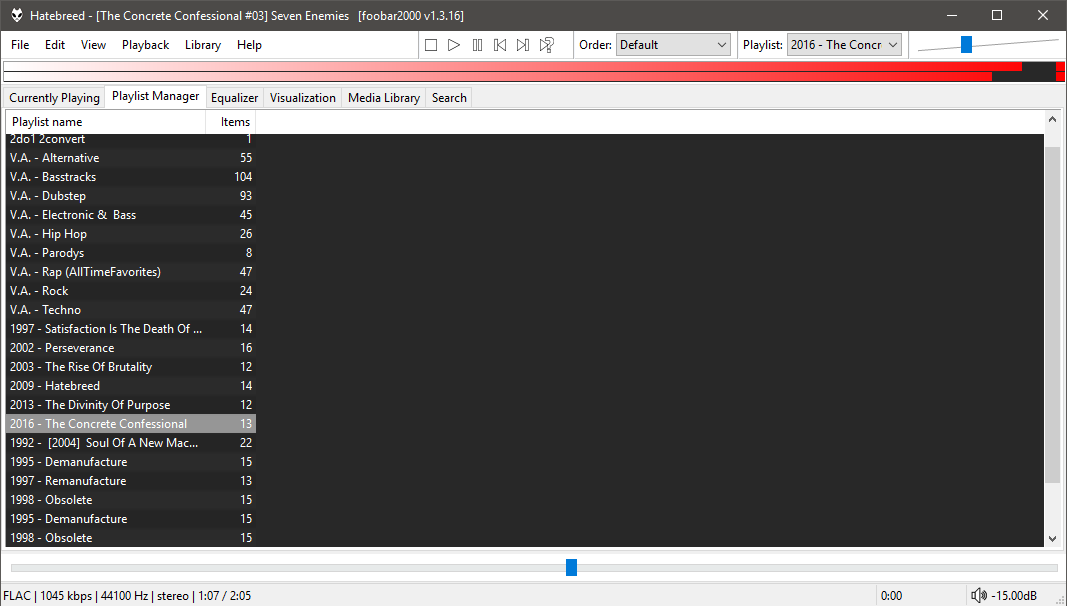The width and height of the screenshot is (1067, 606).
Task: Click the 0:00 time field in status bar
Action: pyautogui.click(x=891, y=596)
